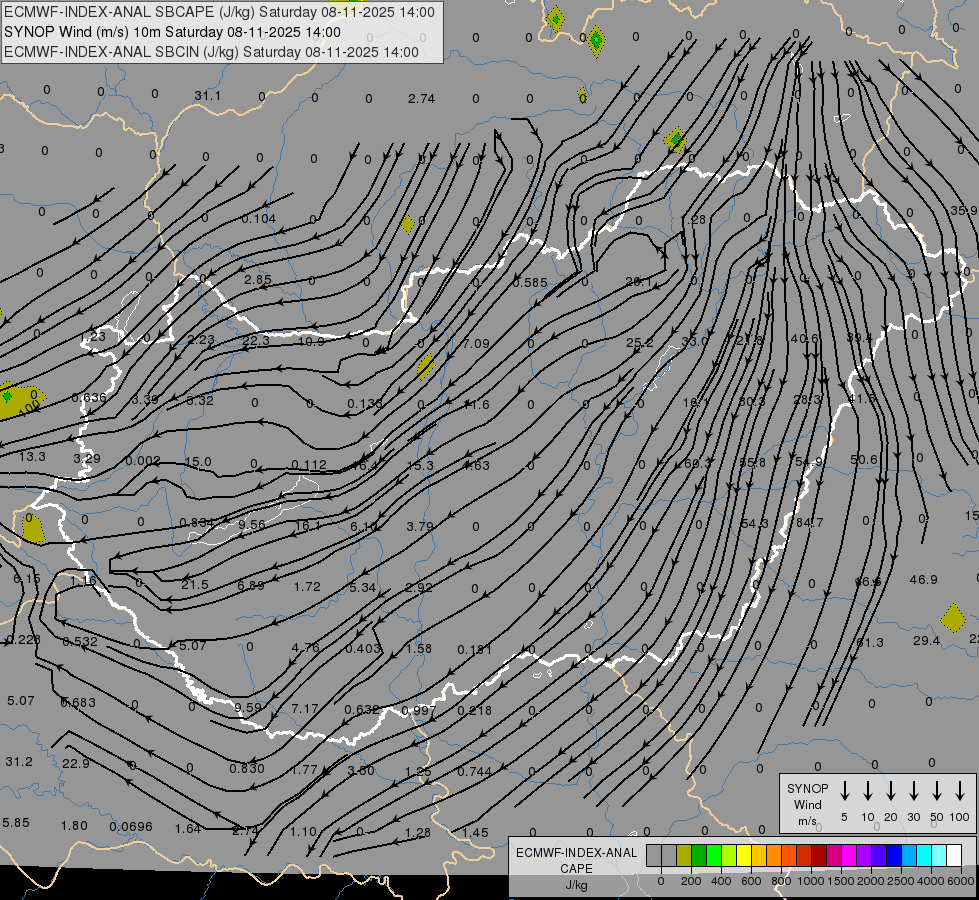This screenshot has height=900, width=979.
Task: Select the 31.1 value near the top
Action: pos(207,96)
